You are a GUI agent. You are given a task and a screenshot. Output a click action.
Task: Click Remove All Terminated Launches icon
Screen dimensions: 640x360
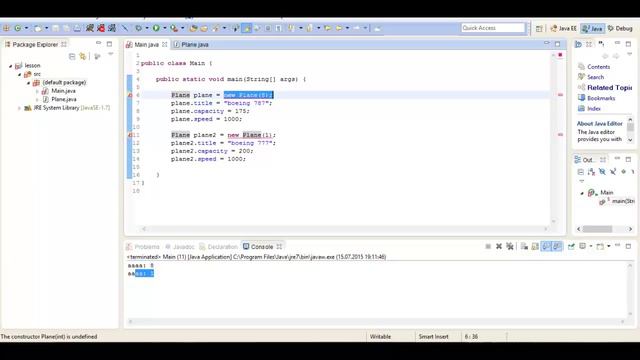pyautogui.click(x=509, y=246)
